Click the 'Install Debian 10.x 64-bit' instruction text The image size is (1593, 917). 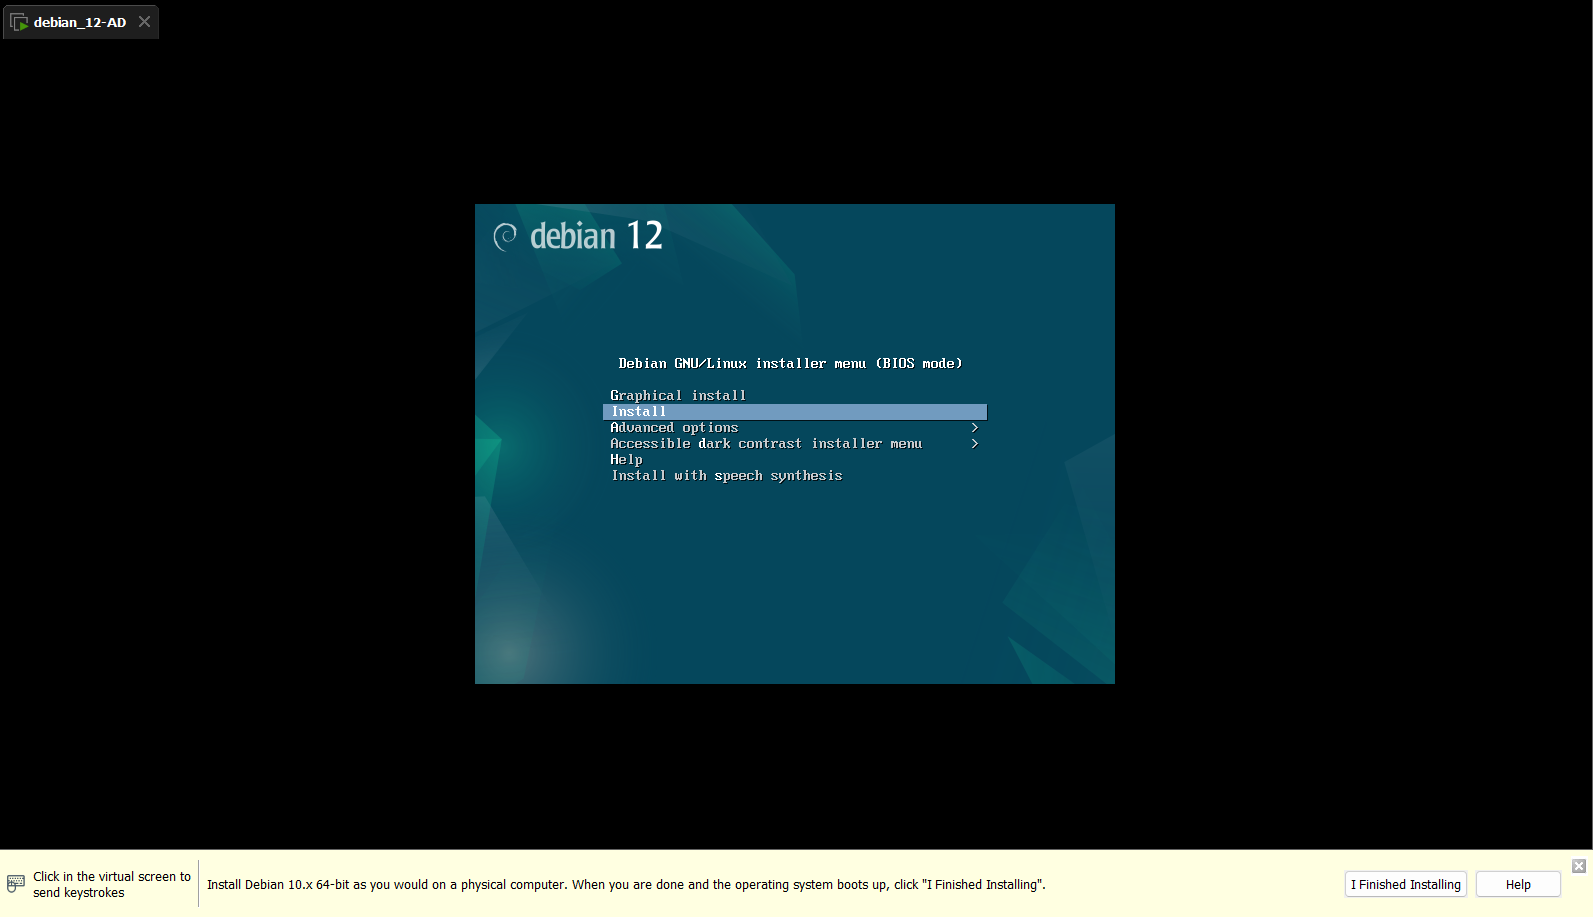626,885
